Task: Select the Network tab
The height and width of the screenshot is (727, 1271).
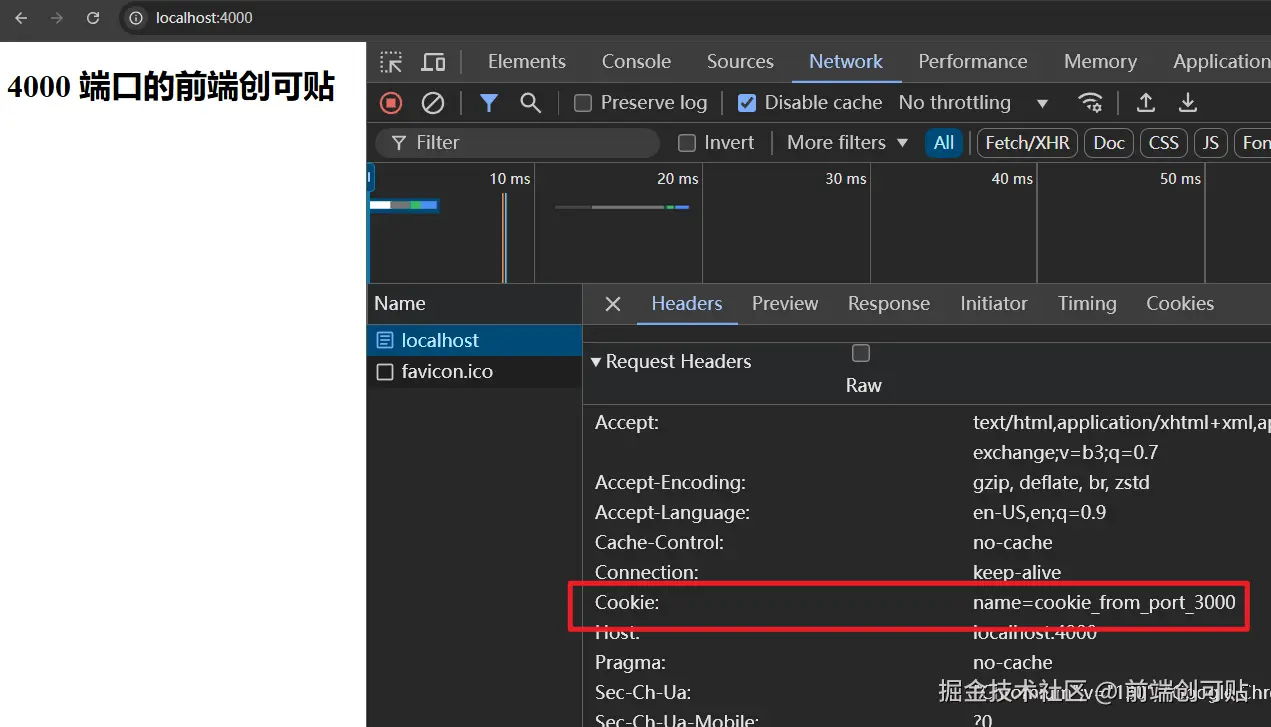Action: 846,62
